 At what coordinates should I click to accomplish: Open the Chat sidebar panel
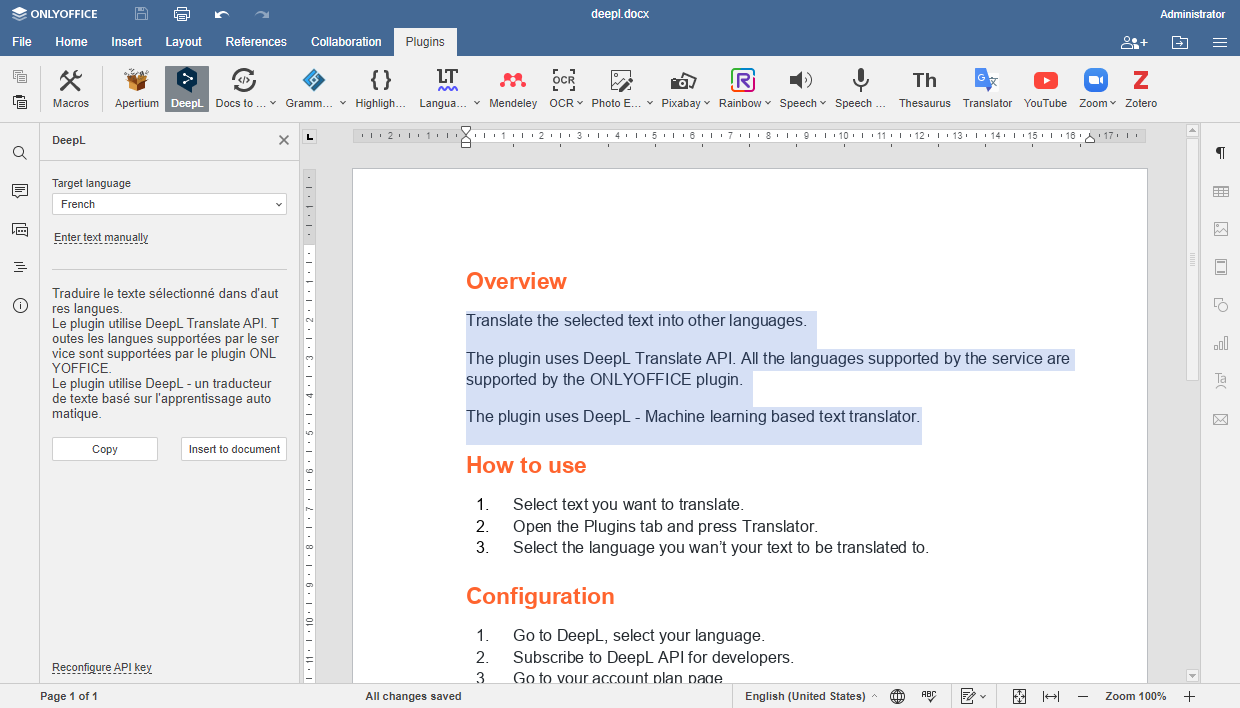point(20,229)
